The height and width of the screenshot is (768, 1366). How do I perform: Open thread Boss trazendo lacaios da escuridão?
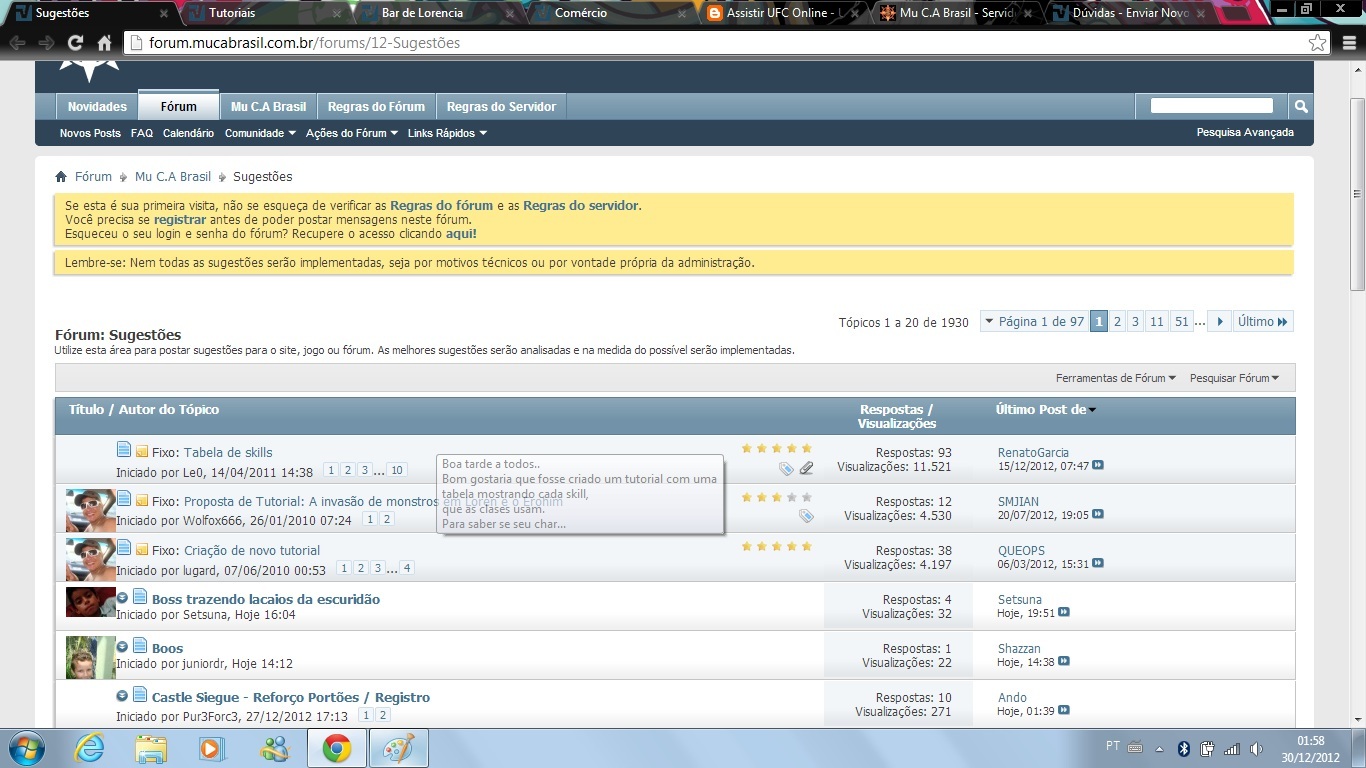click(266, 599)
